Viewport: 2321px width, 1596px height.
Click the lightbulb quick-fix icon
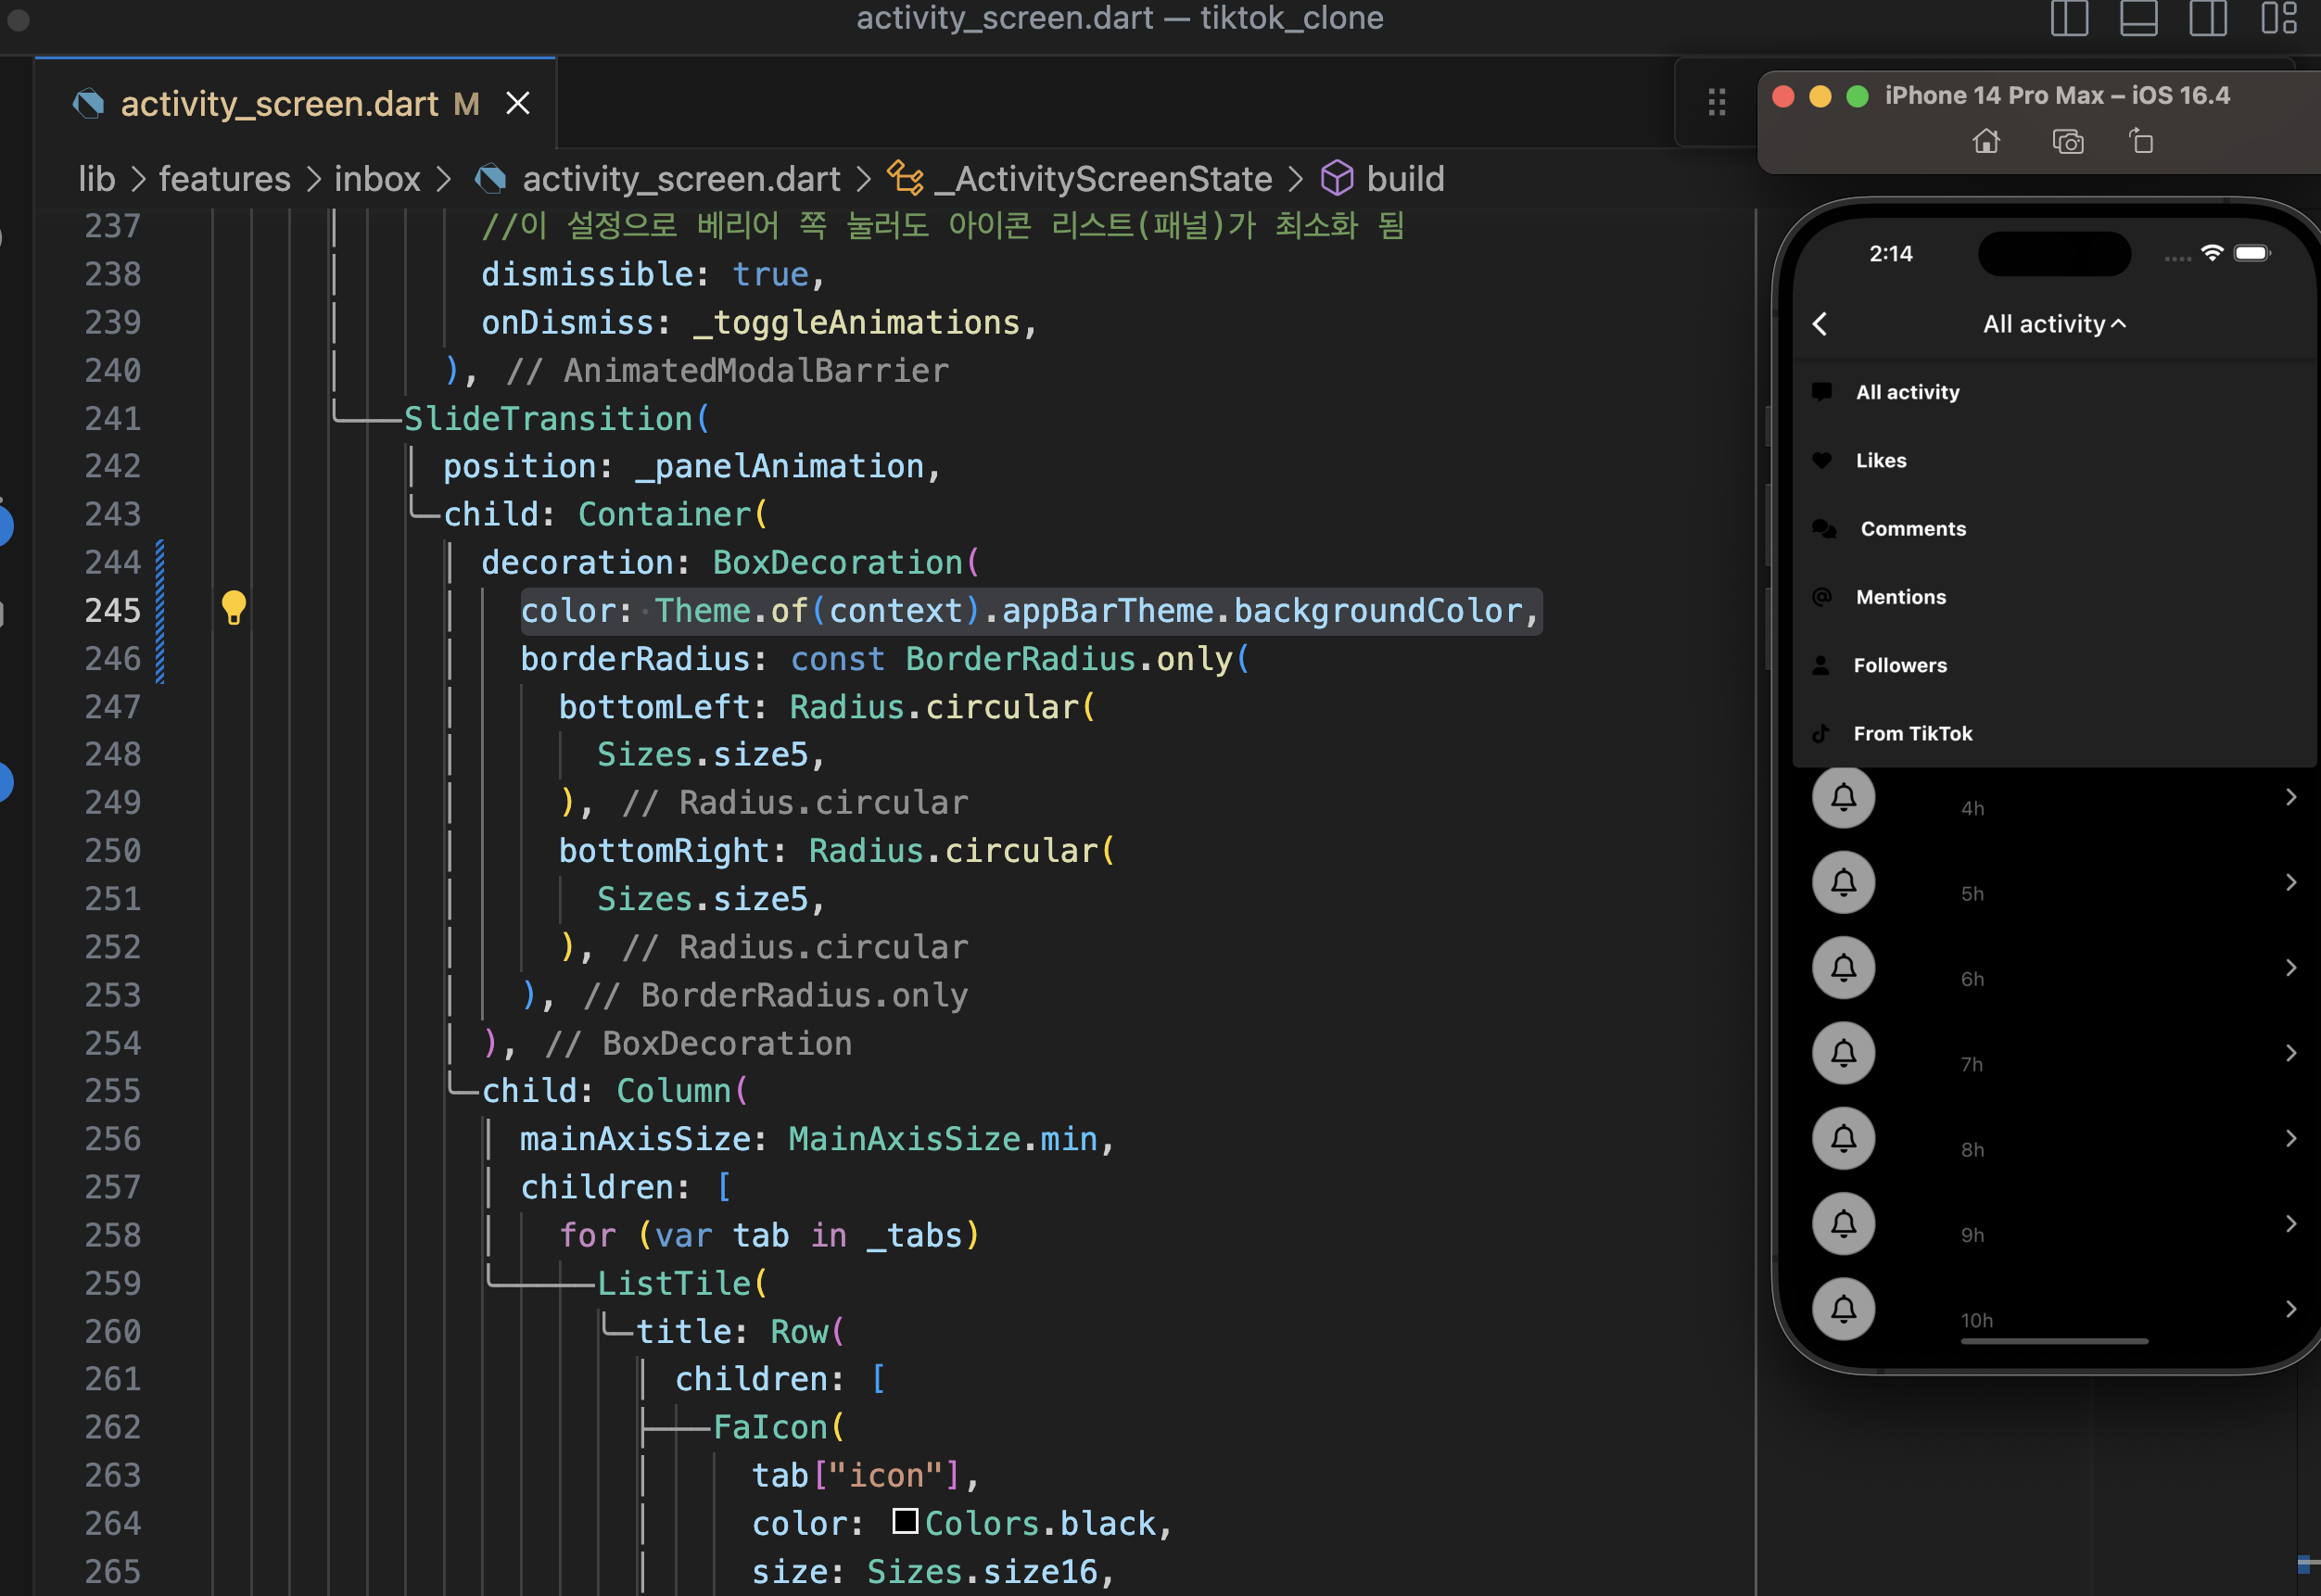click(233, 606)
